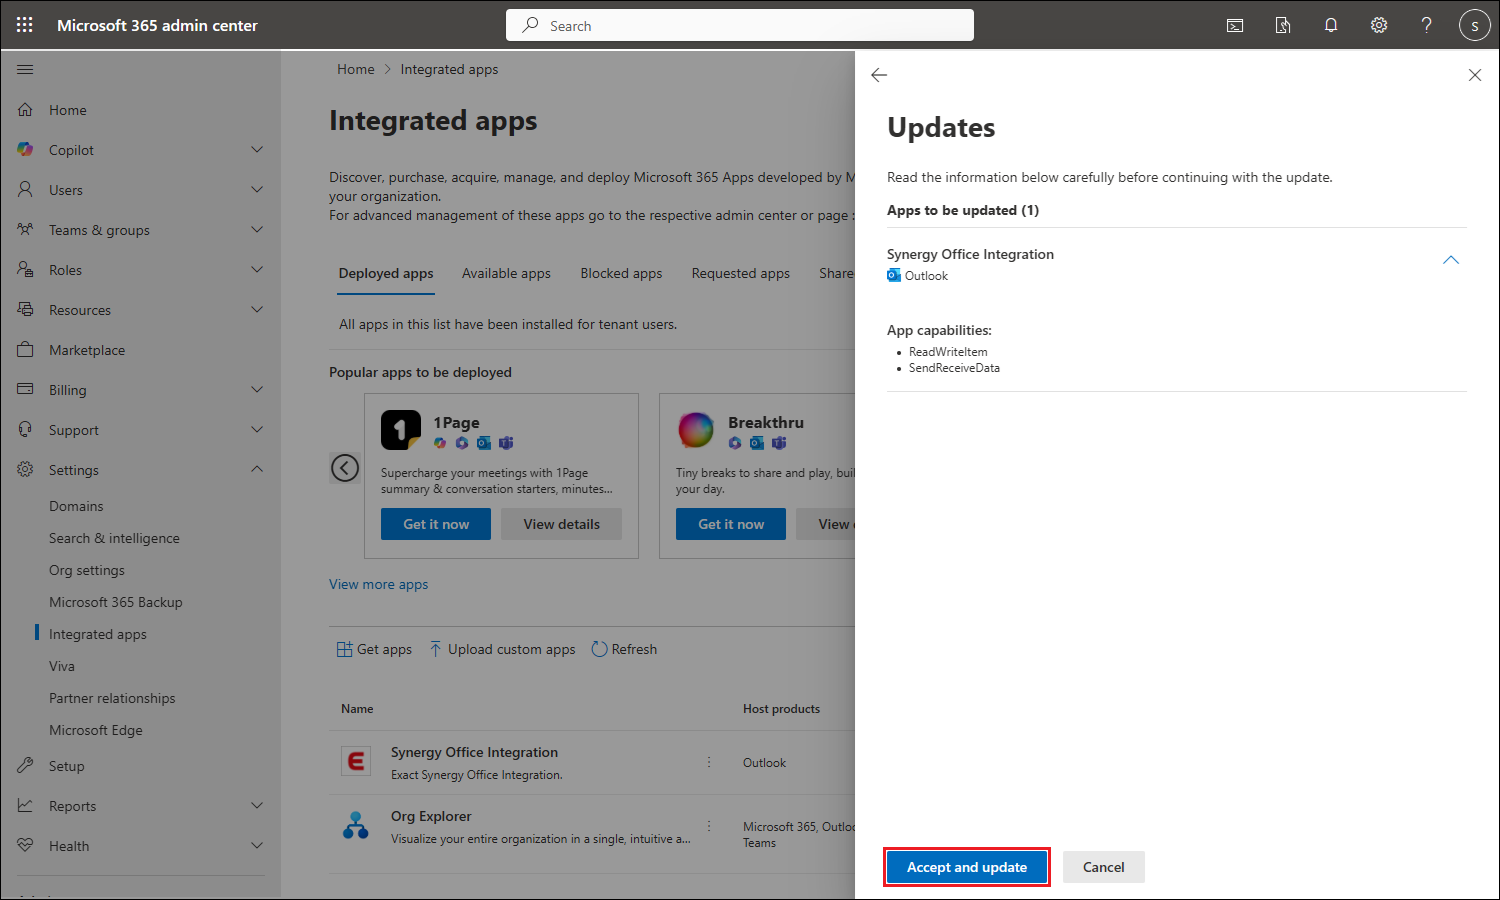This screenshot has height=900, width=1500.
Task: Open the View more apps link
Action: (378, 584)
